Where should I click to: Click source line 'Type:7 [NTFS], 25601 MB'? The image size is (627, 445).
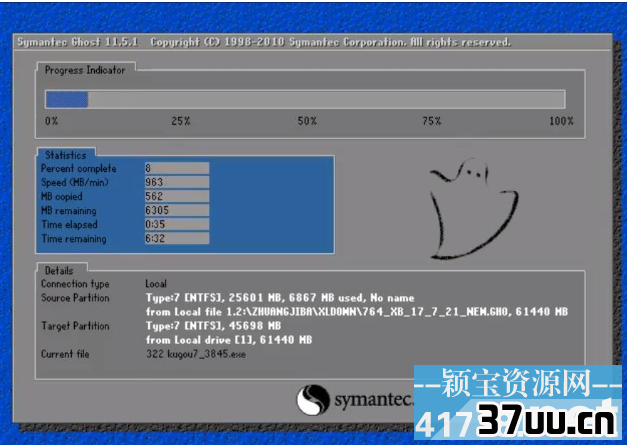click(280, 298)
